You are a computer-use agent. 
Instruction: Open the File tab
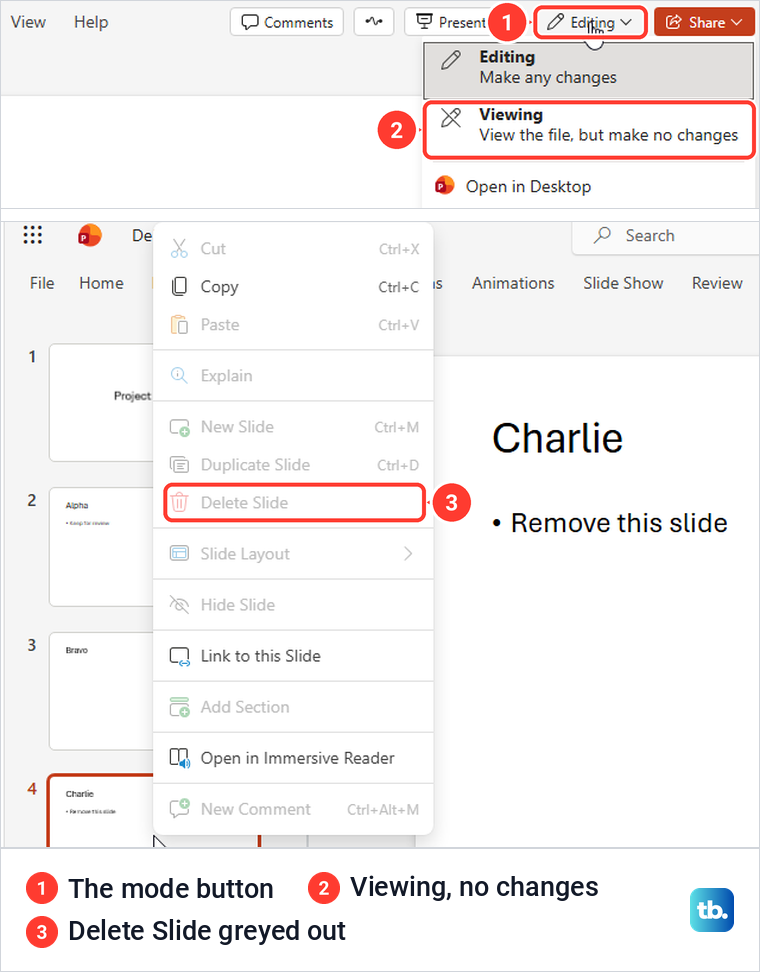coord(42,283)
